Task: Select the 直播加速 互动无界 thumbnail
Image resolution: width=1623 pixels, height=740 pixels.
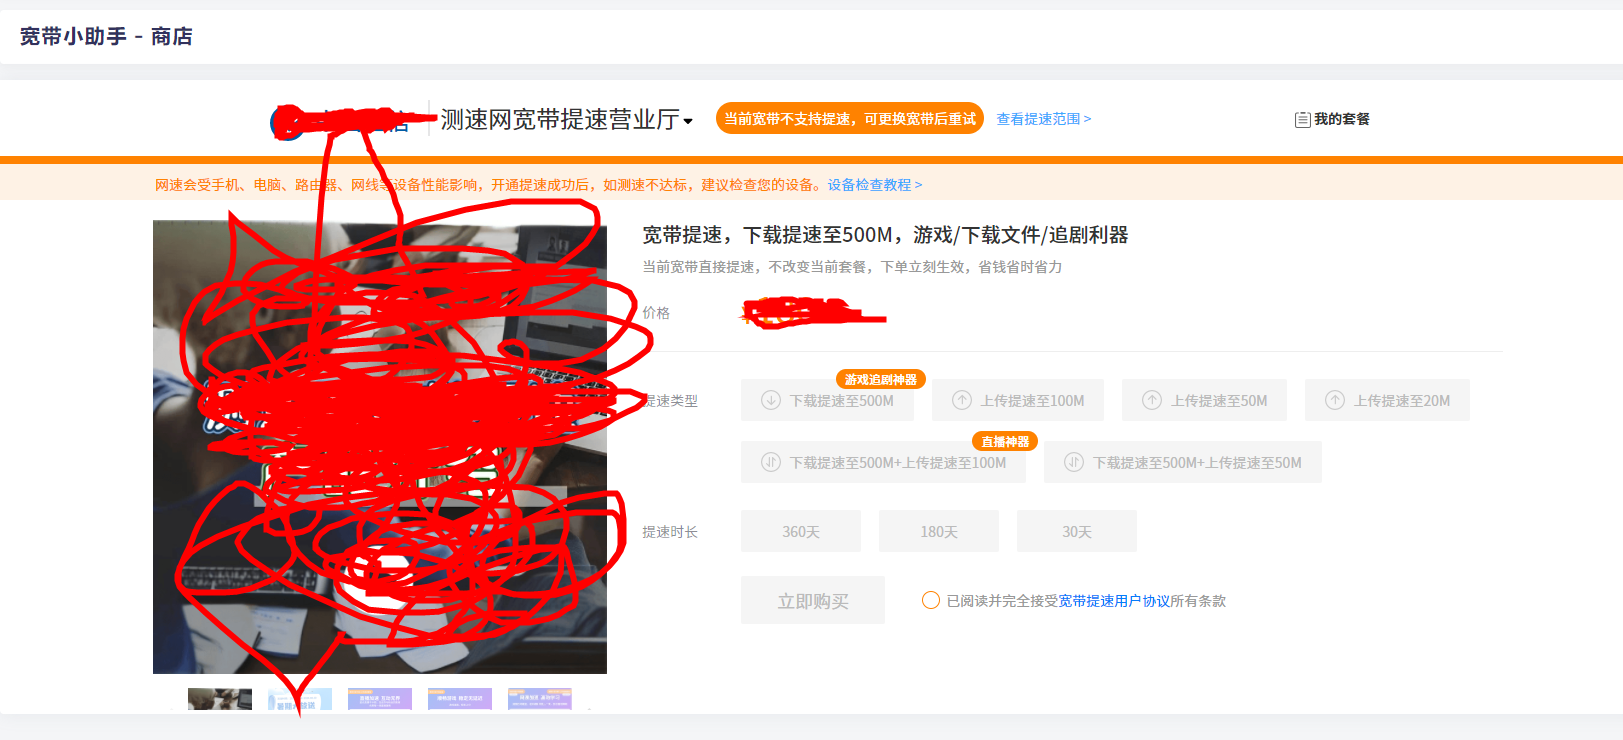Action: (x=380, y=699)
